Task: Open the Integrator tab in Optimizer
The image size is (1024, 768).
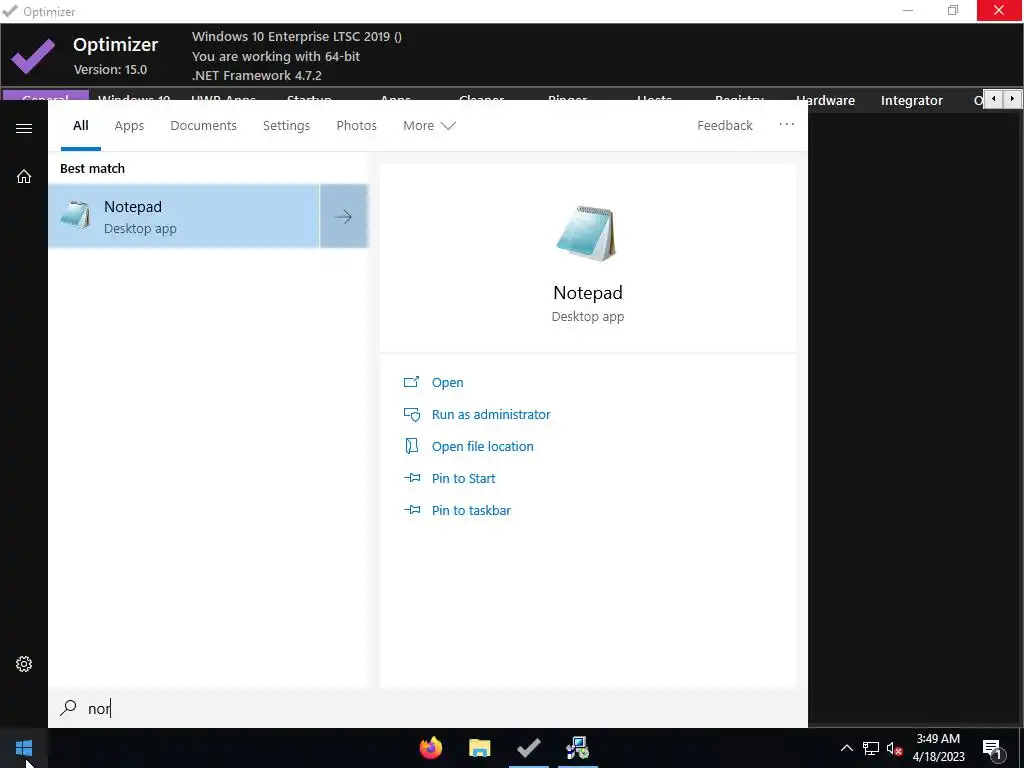Action: tap(912, 101)
